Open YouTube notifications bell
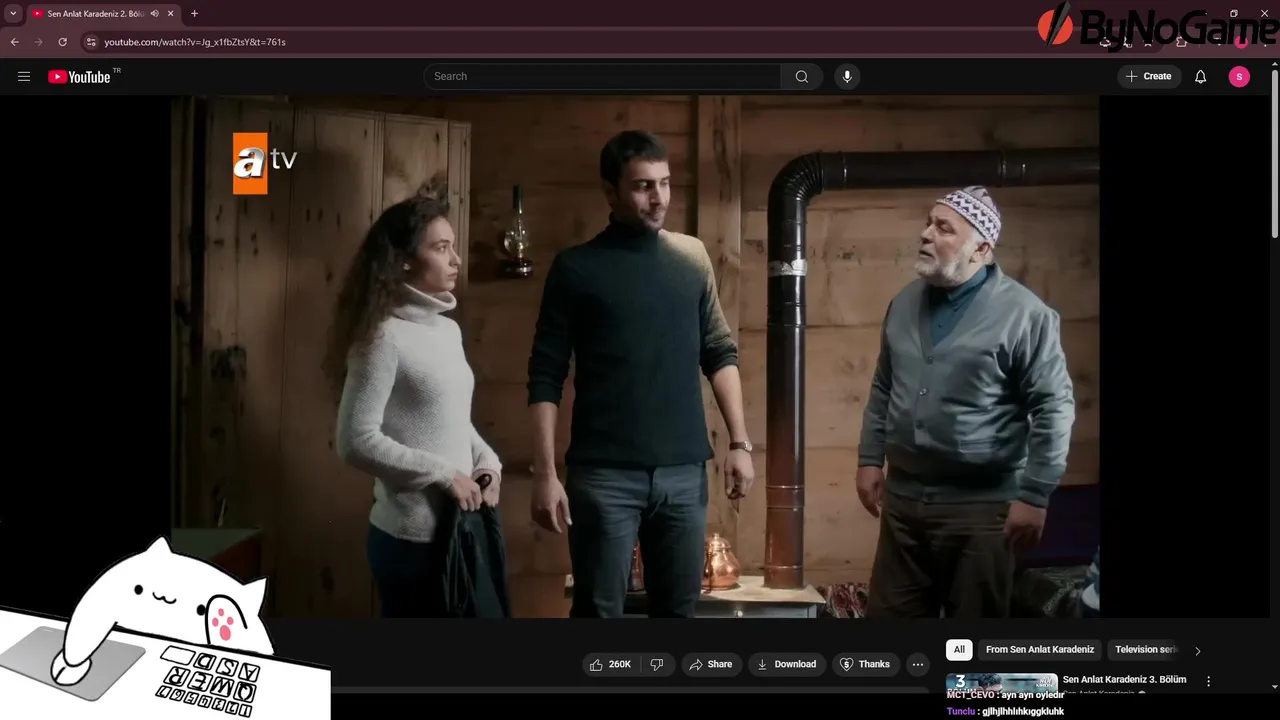Image resolution: width=1280 pixels, height=720 pixels. (x=1201, y=76)
